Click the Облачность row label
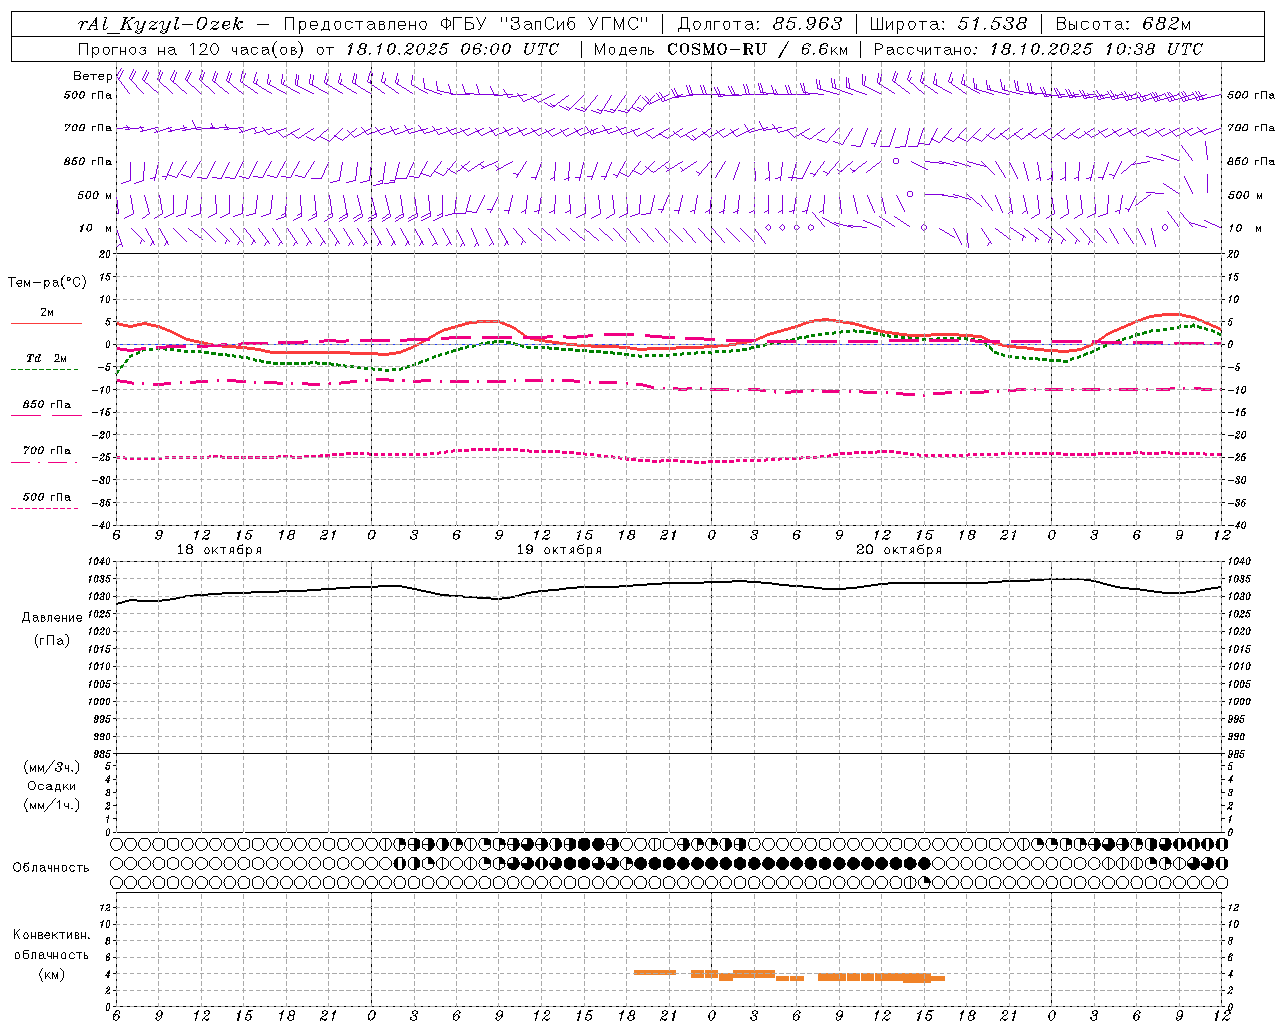The image size is (1280, 1024). coord(51,867)
